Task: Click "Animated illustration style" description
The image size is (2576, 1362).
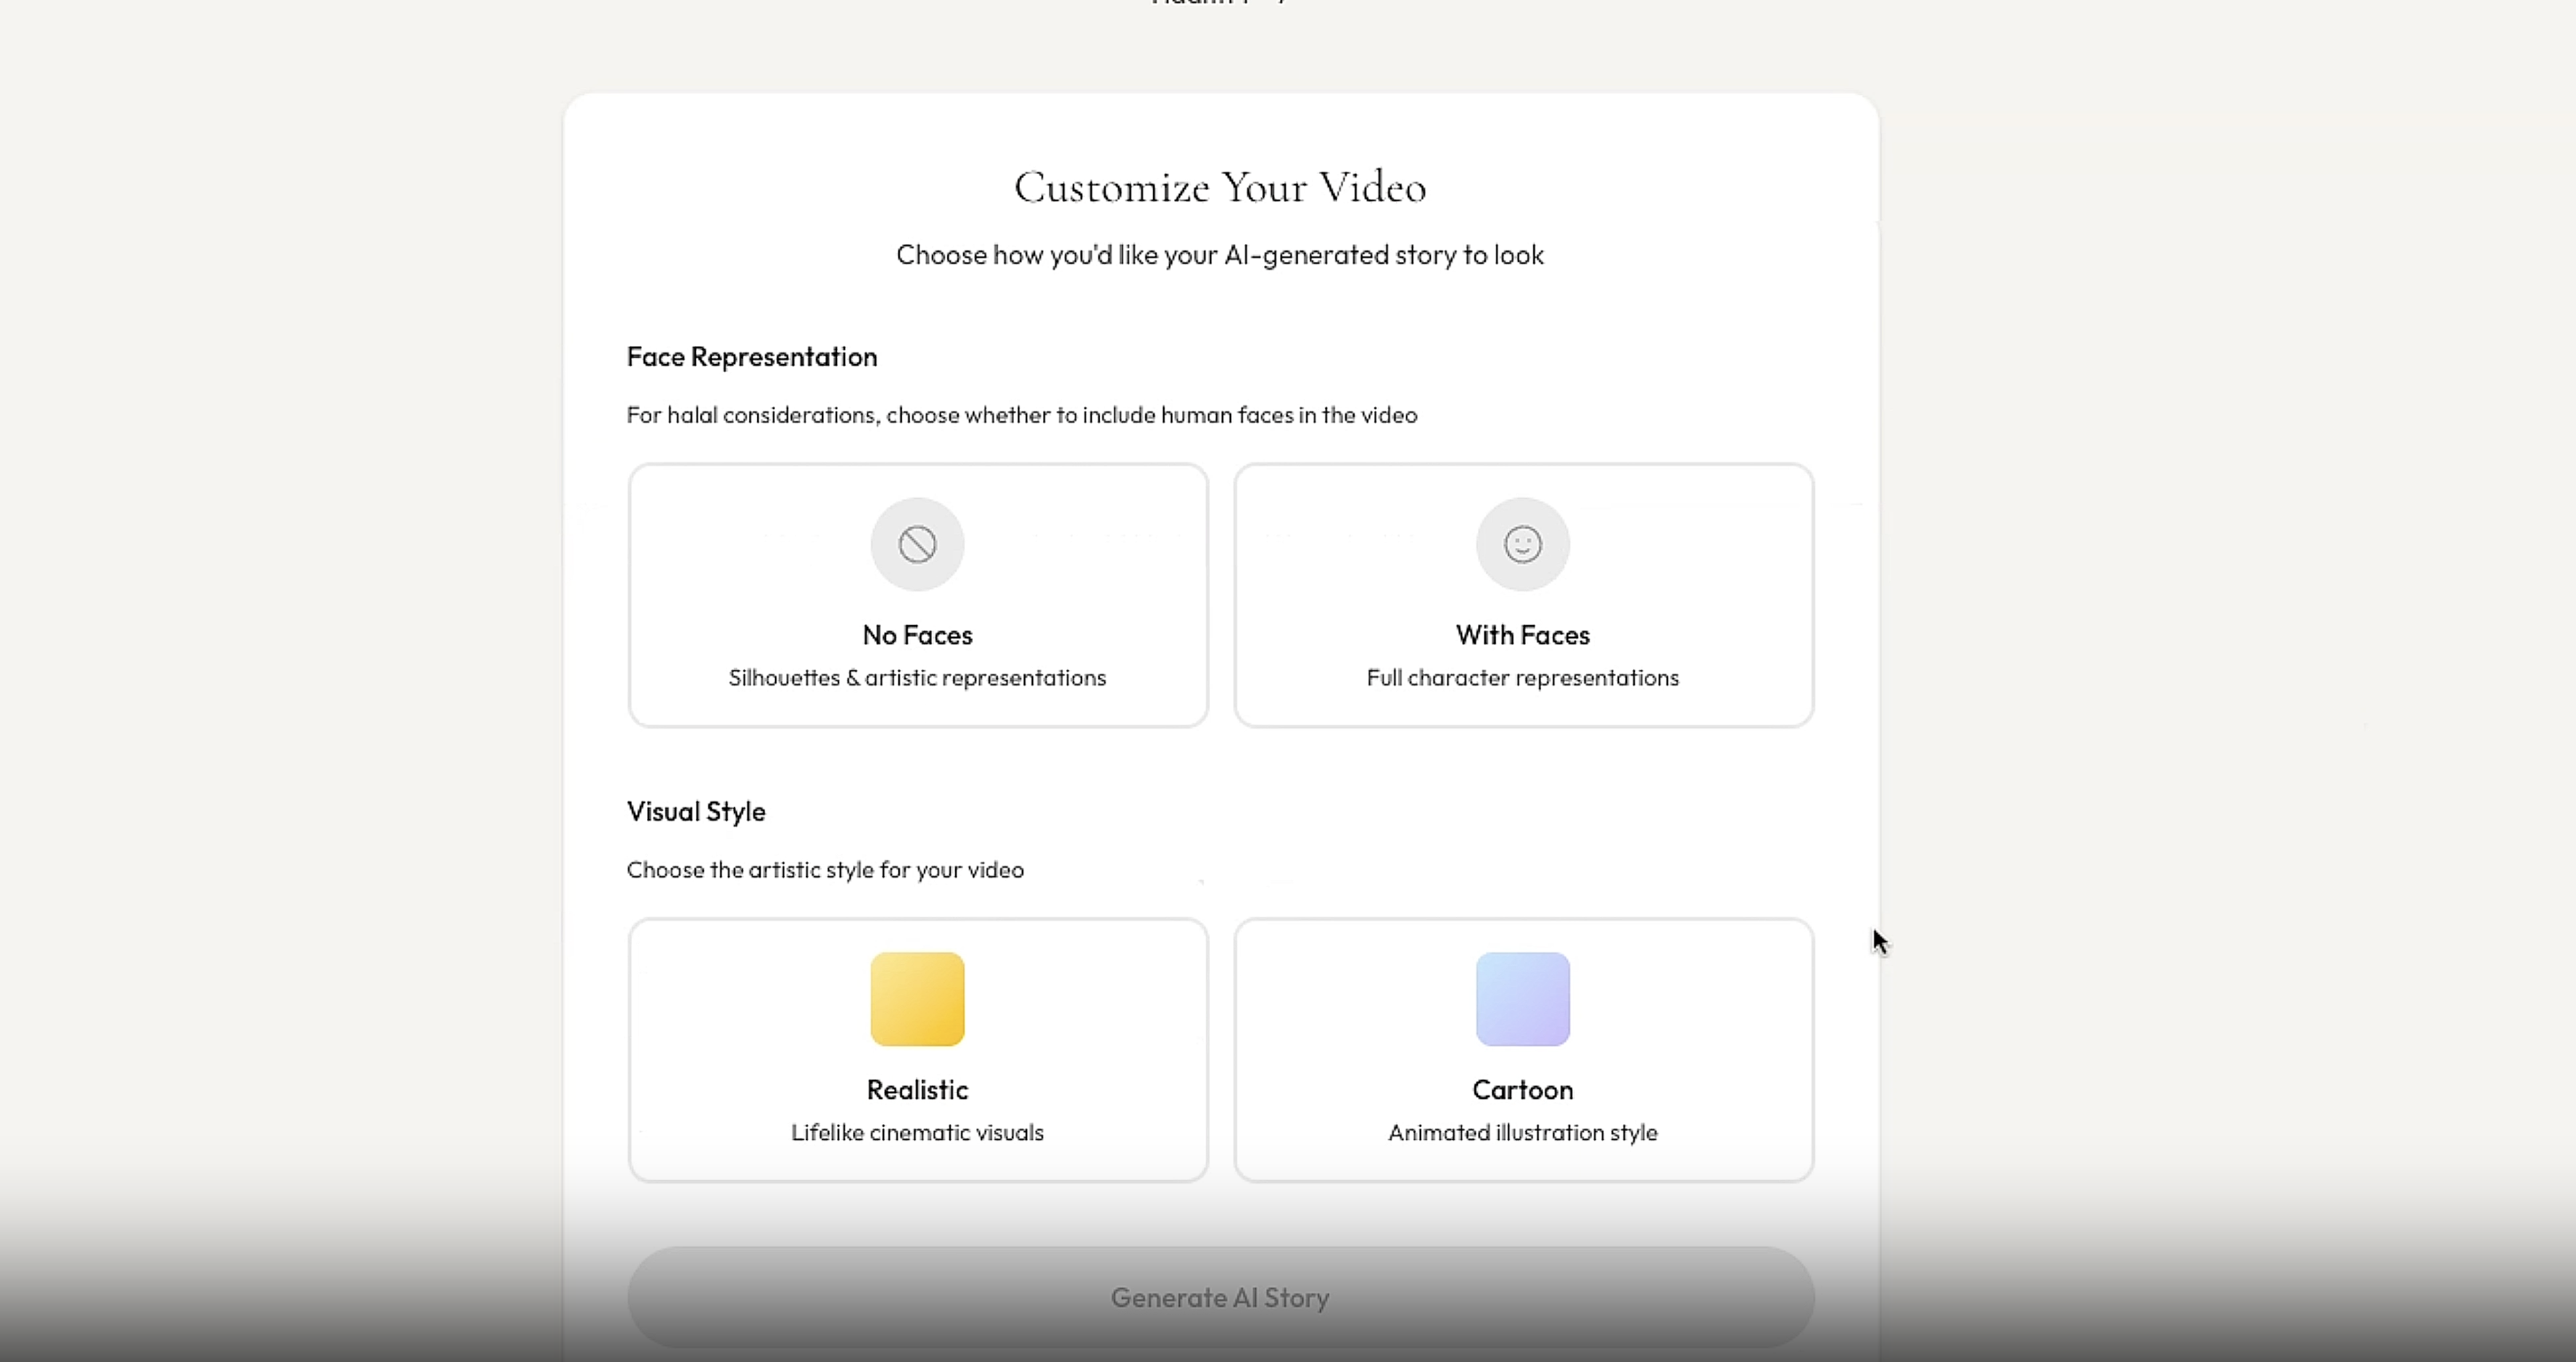Action: 1522,1133
